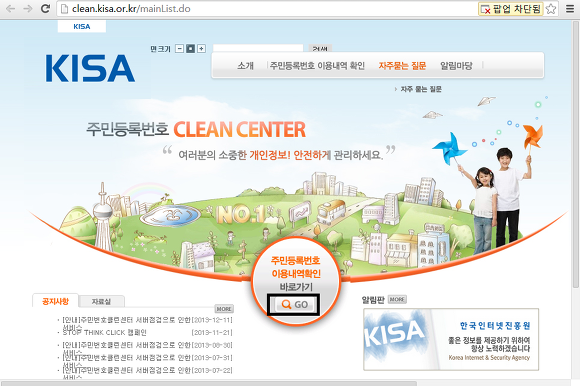Image resolution: width=580 pixels, height=386 pixels.
Task: Click MORE button beside 알림판
Action: click(397, 299)
